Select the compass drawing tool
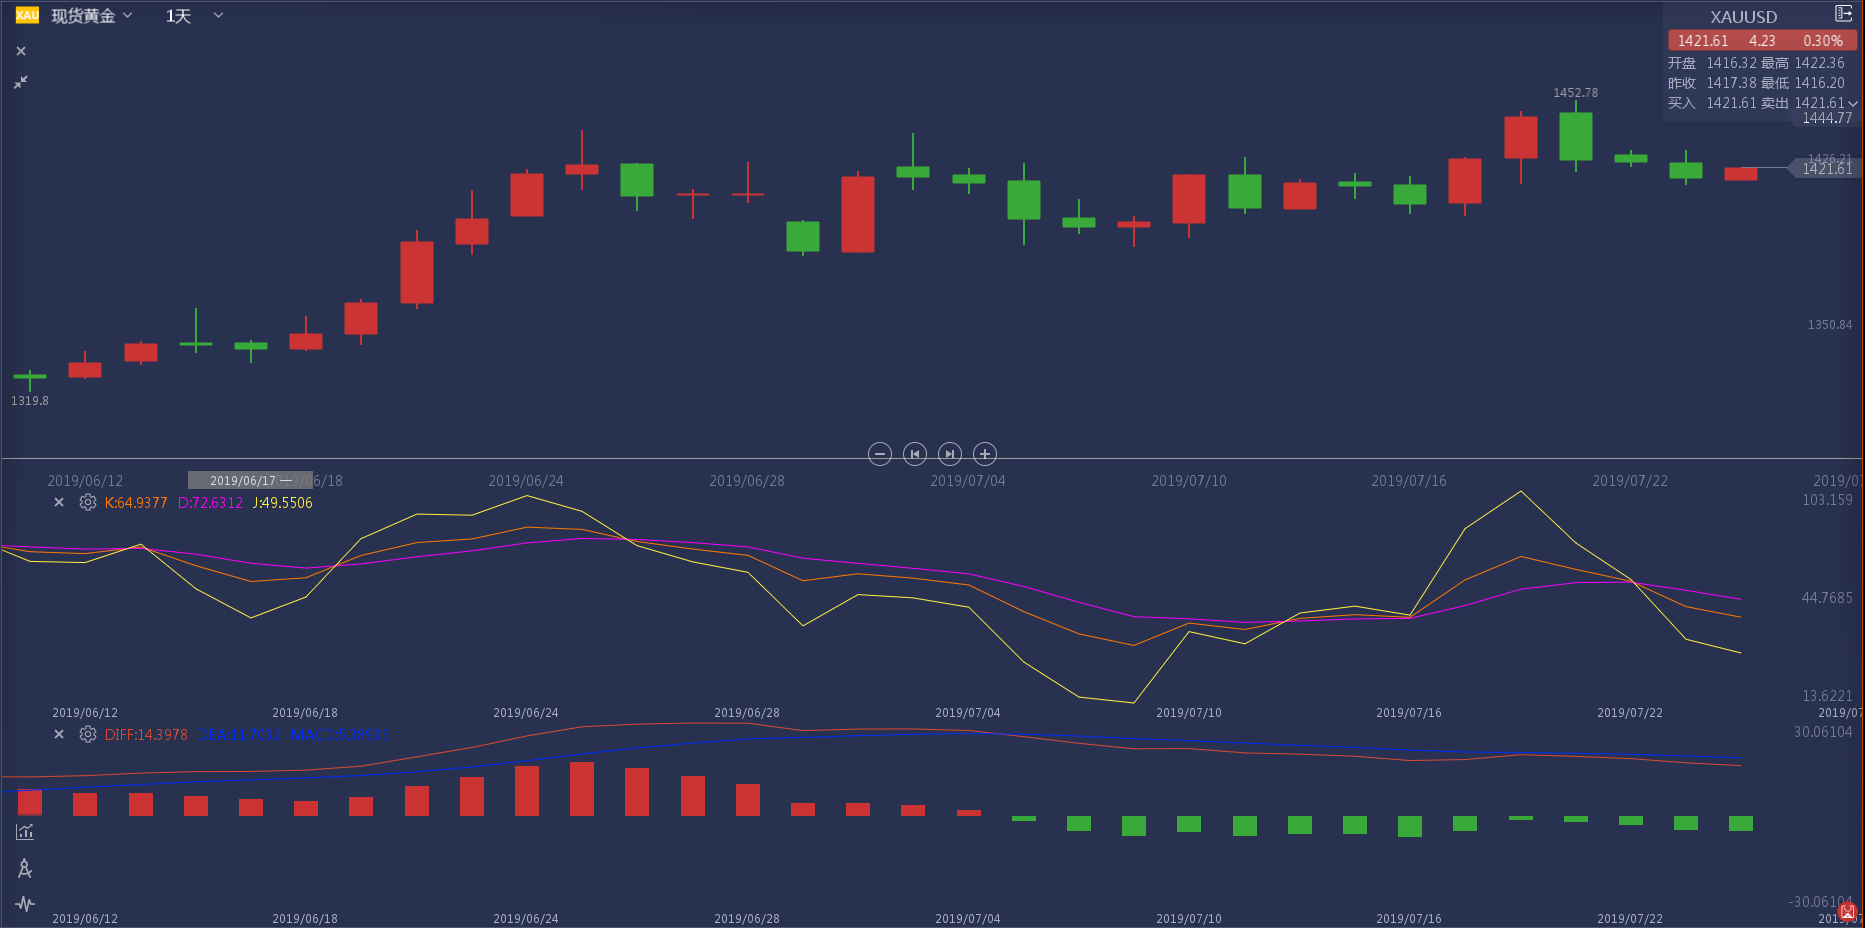This screenshot has height=928, width=1865. click(x=25, y=868)
